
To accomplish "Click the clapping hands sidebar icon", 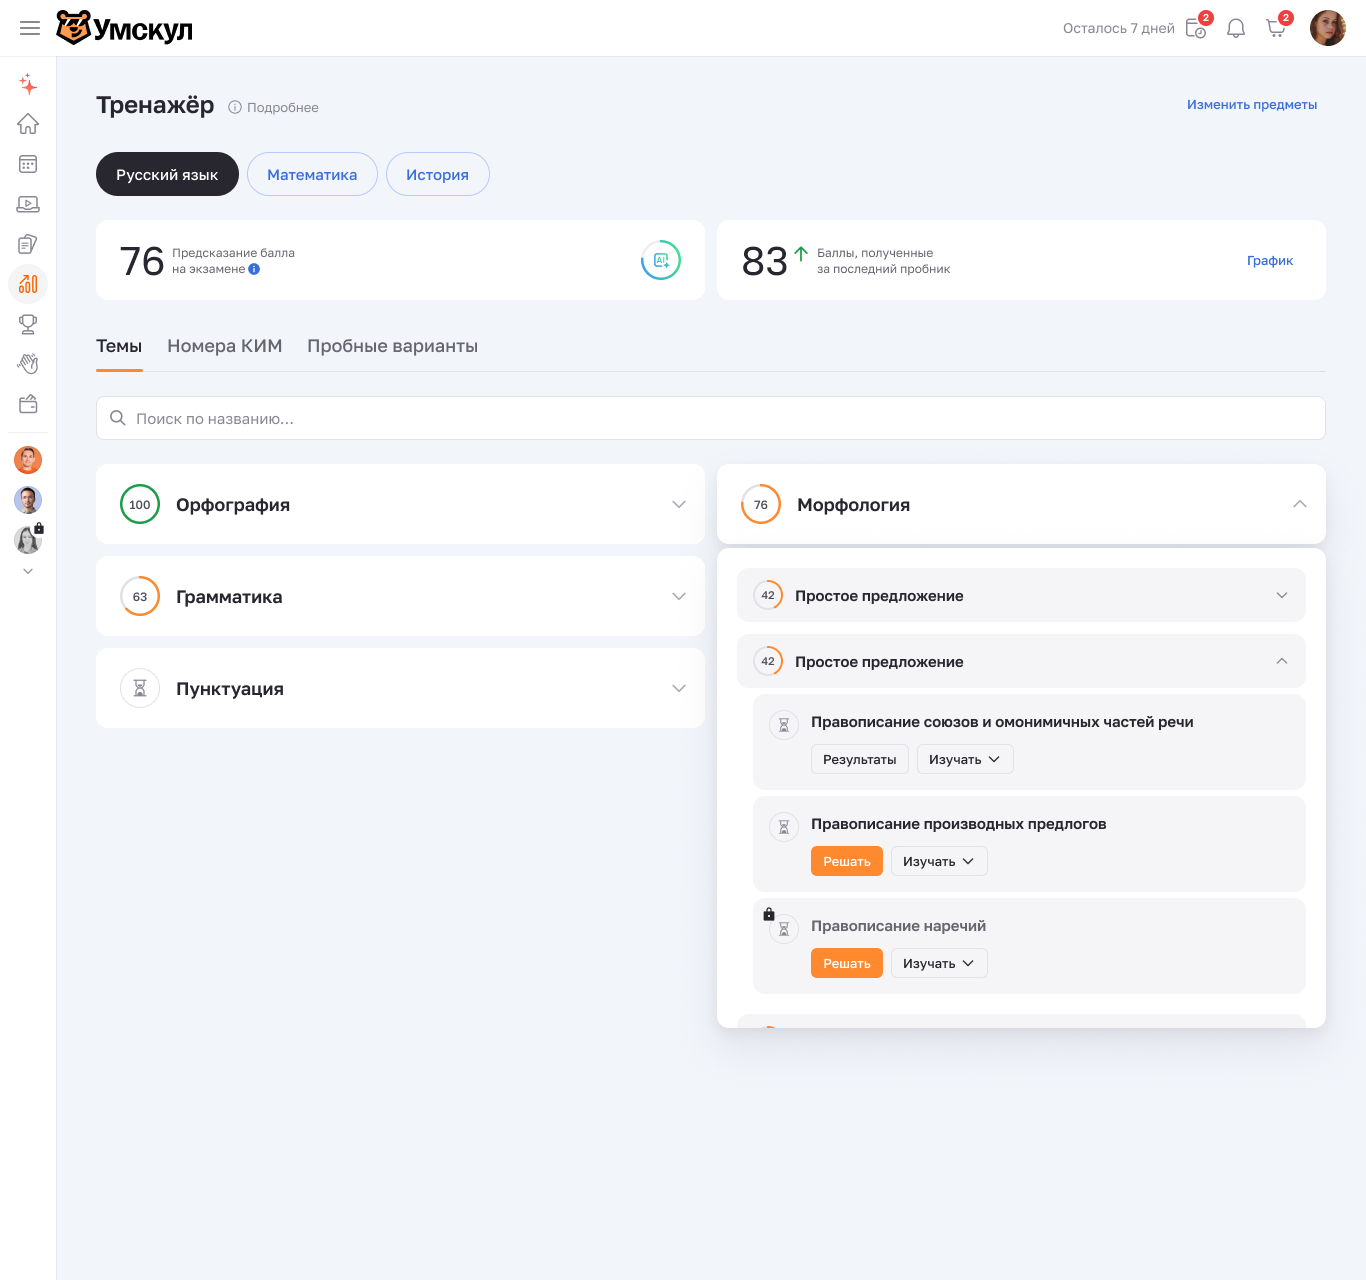I will (28, 364).
